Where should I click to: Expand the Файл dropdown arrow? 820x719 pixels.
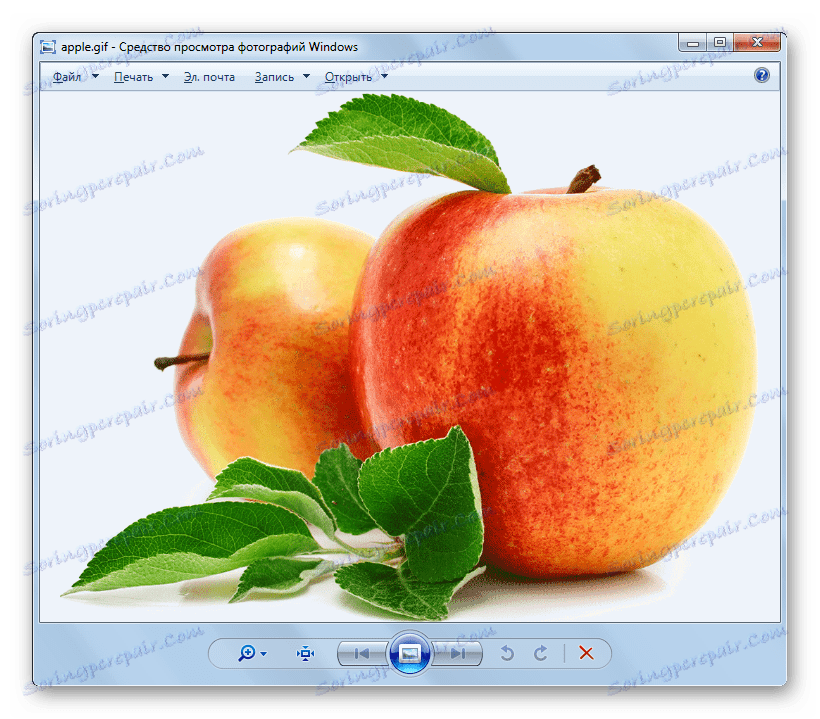(96, 76)
